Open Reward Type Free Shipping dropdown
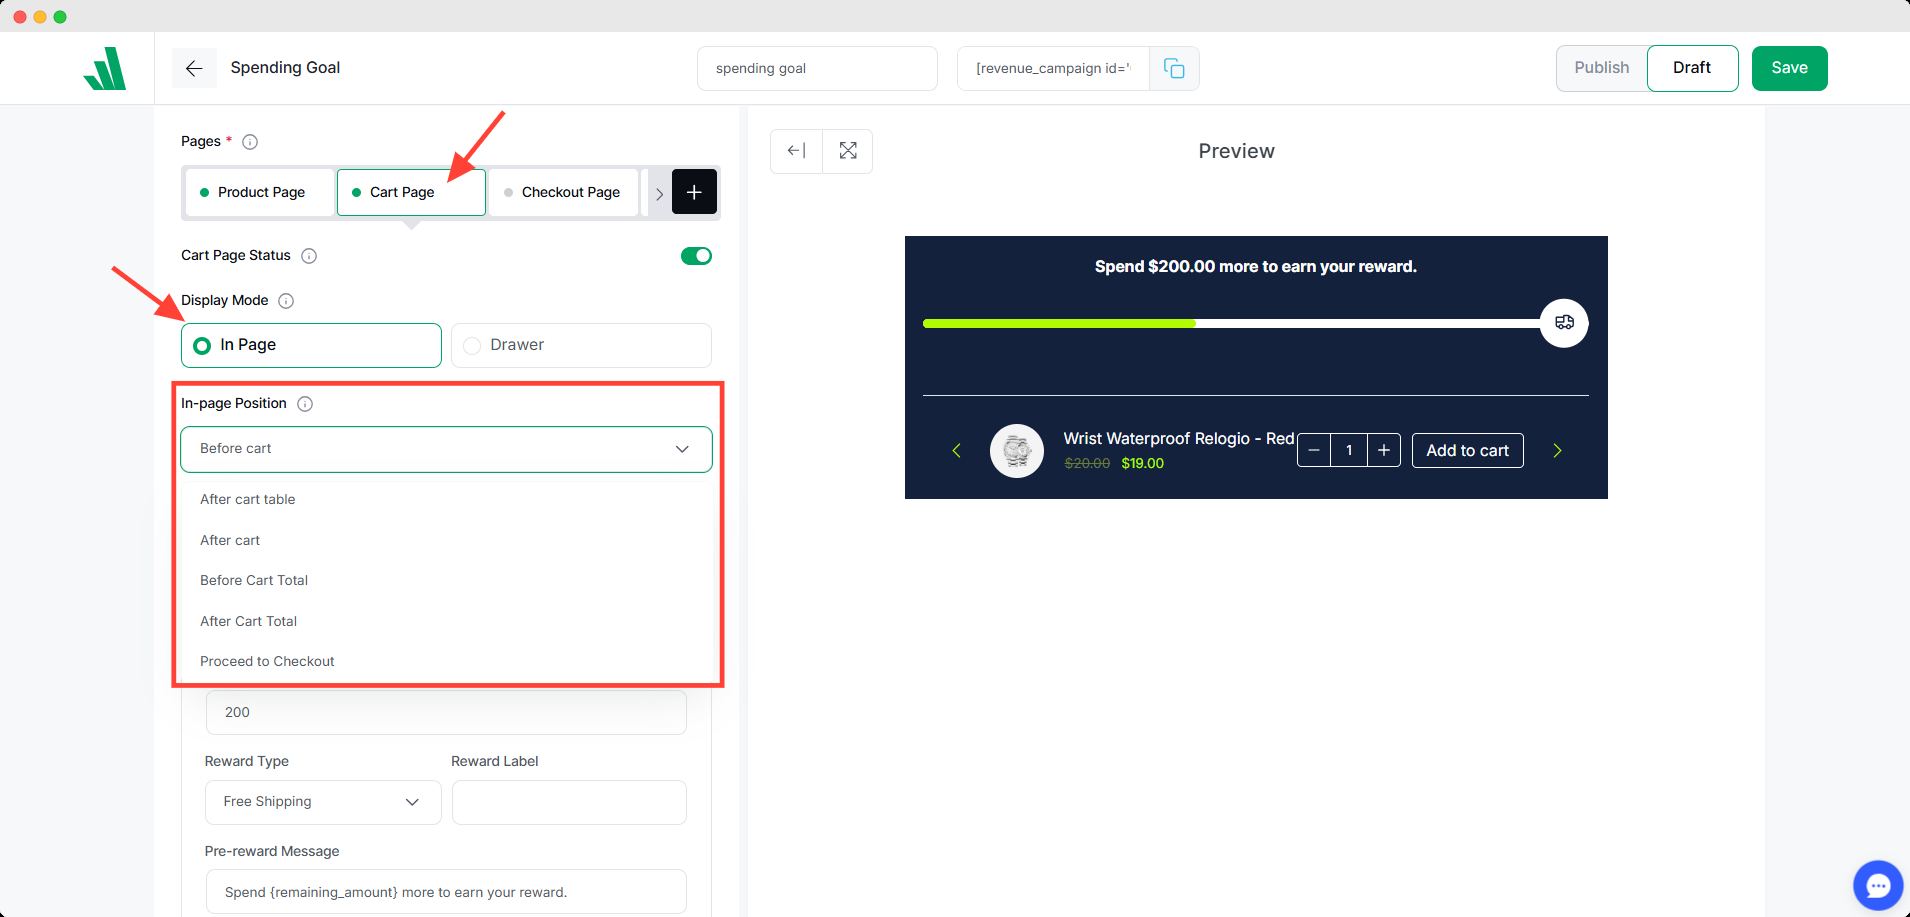The height and width of the screenshot is (917, 1910). tap(323, 802)
